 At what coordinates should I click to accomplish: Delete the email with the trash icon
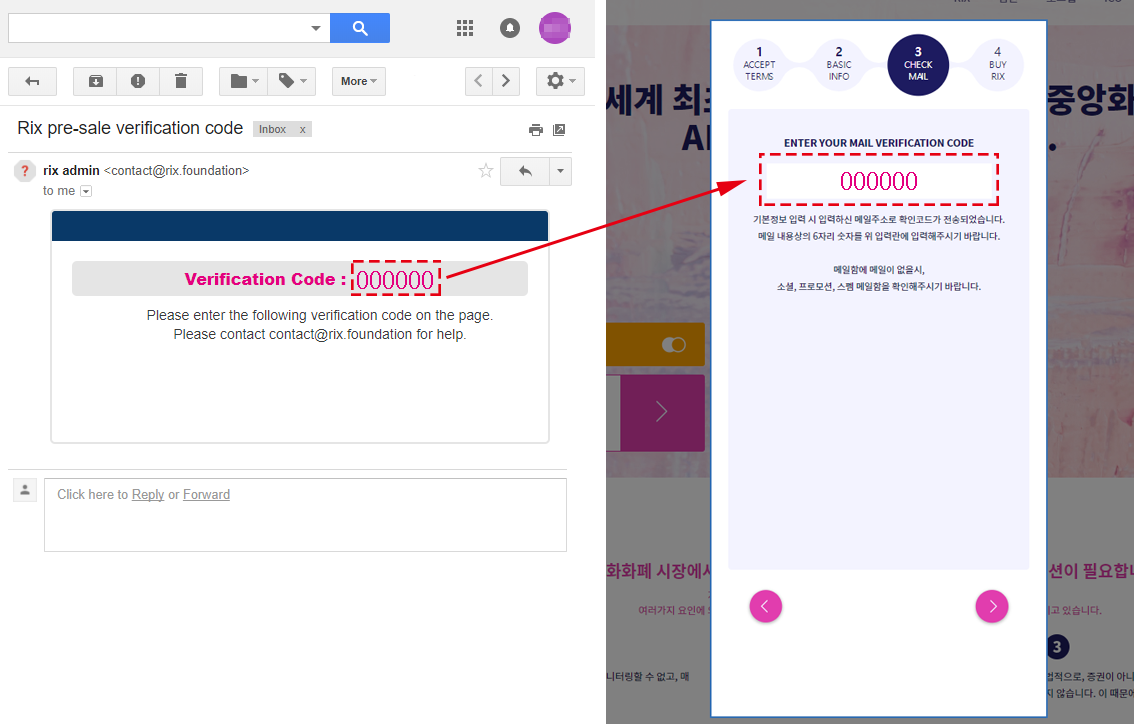180,81
